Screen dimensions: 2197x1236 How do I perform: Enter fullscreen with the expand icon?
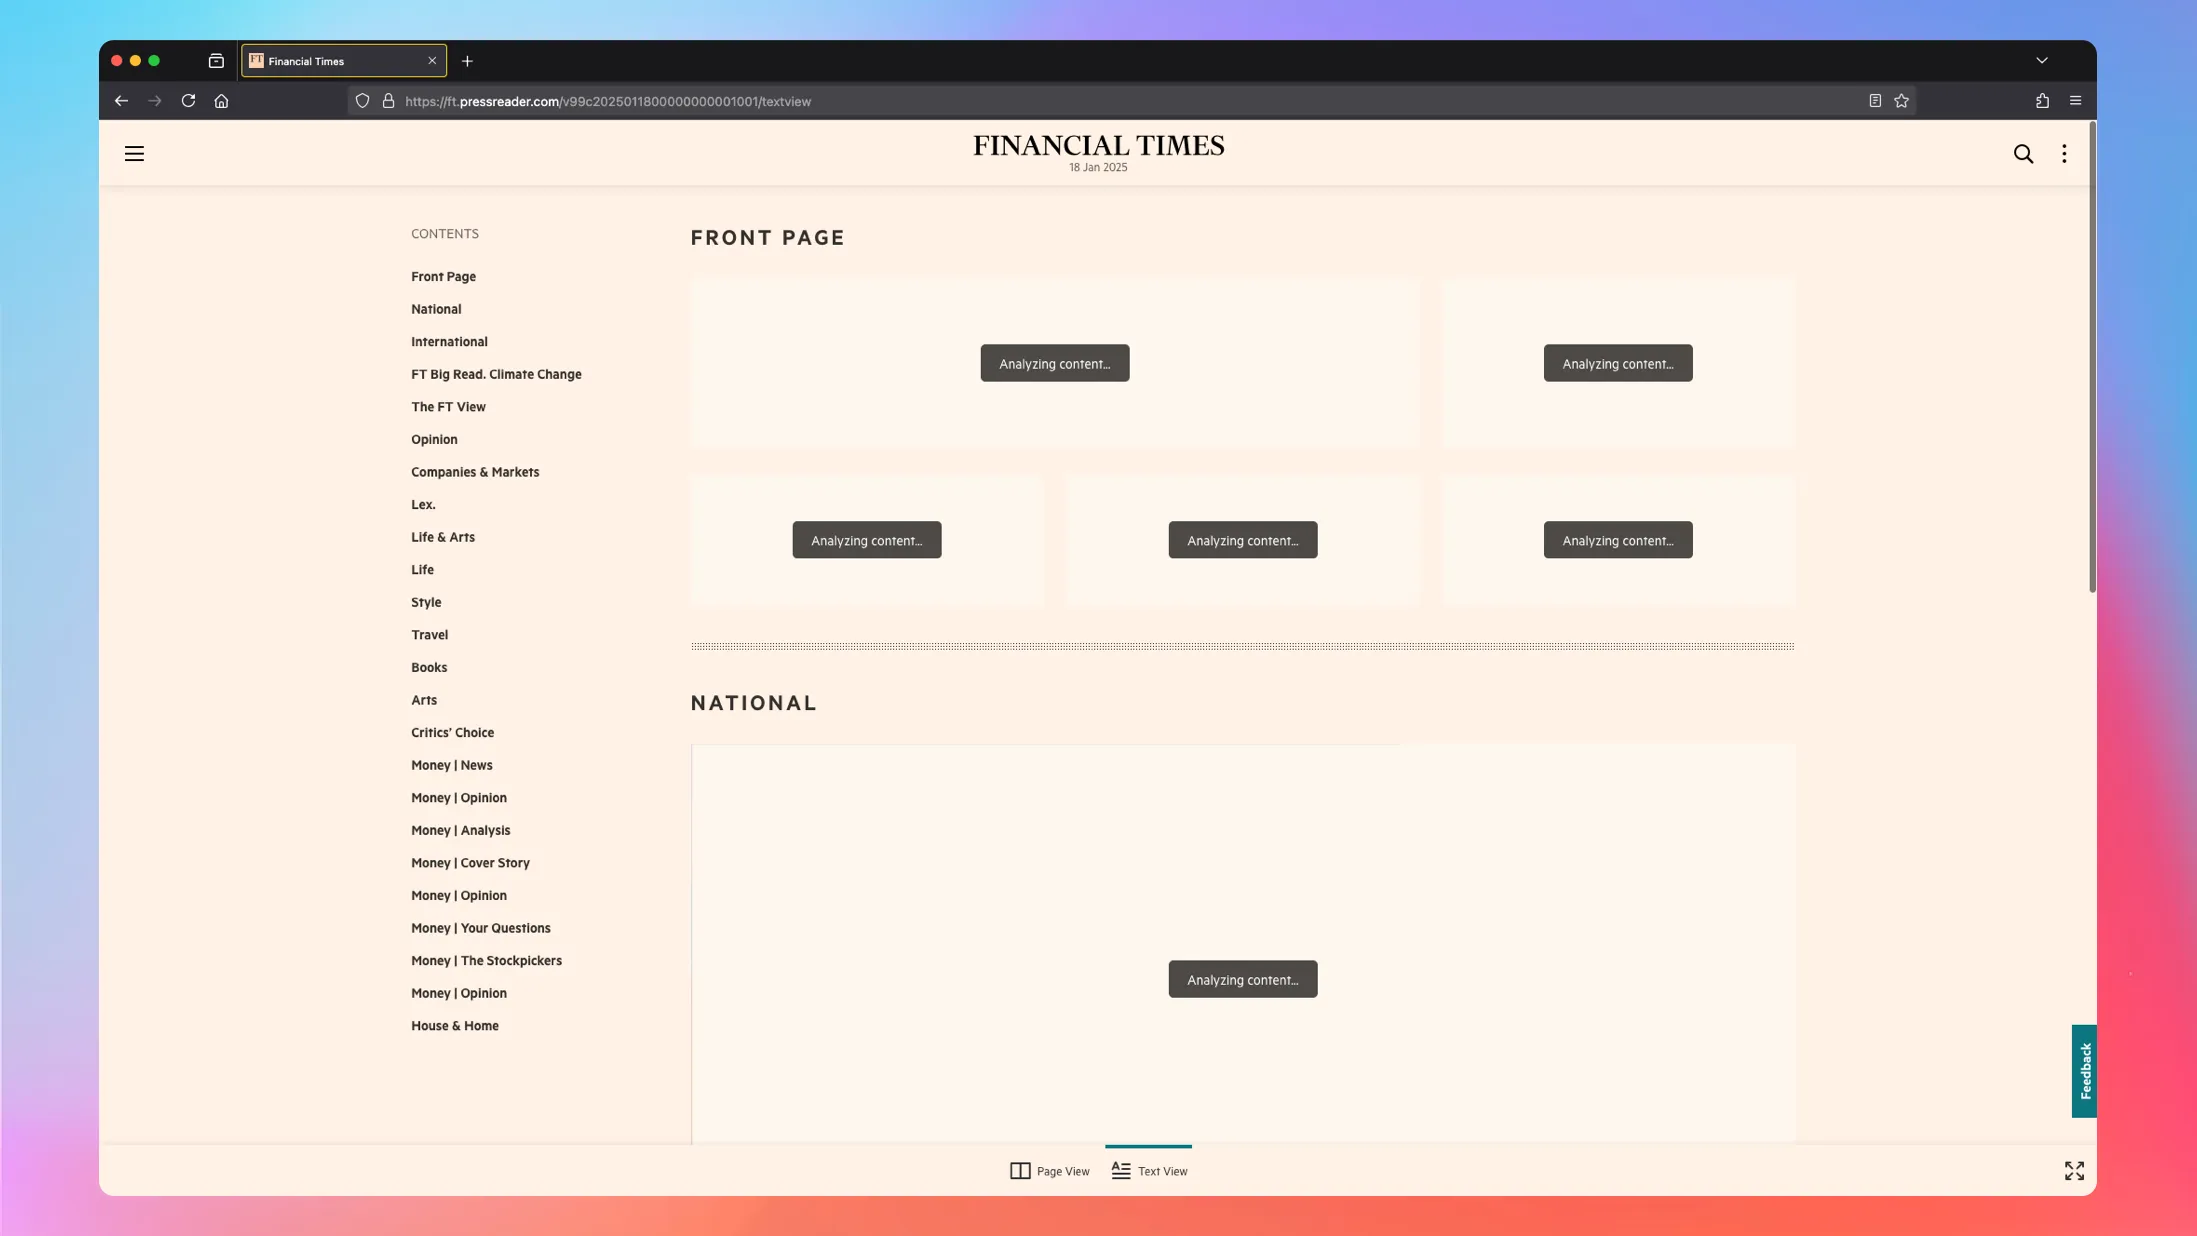tap(2074, 1170)
